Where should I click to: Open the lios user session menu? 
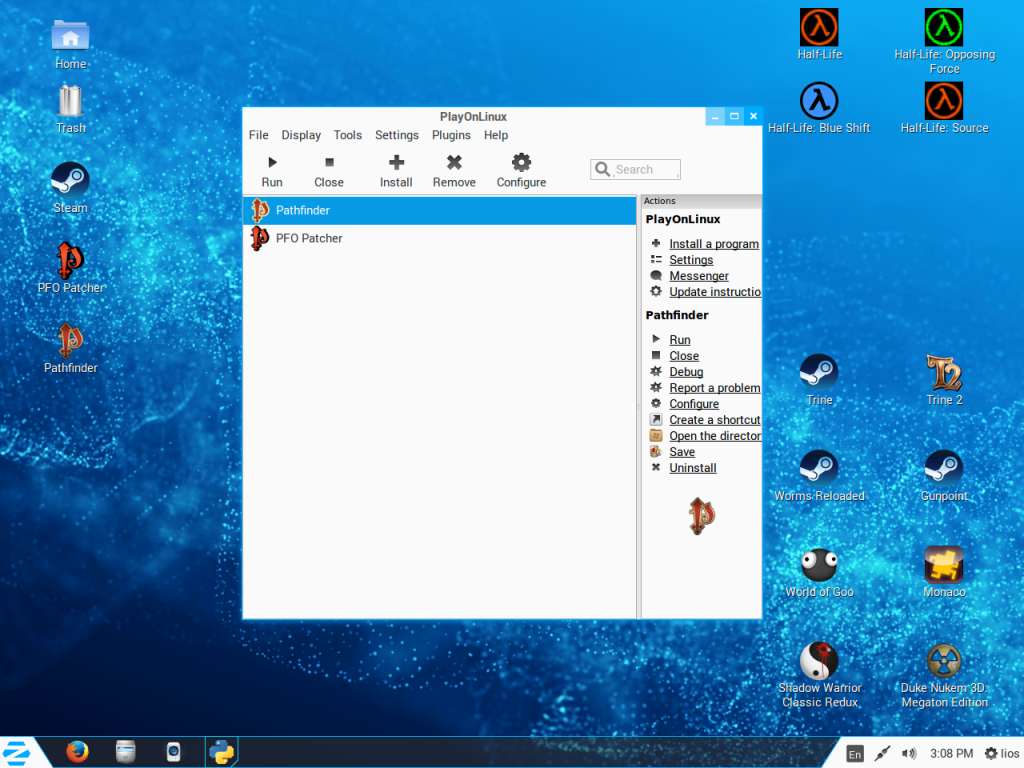(1002, 754)
